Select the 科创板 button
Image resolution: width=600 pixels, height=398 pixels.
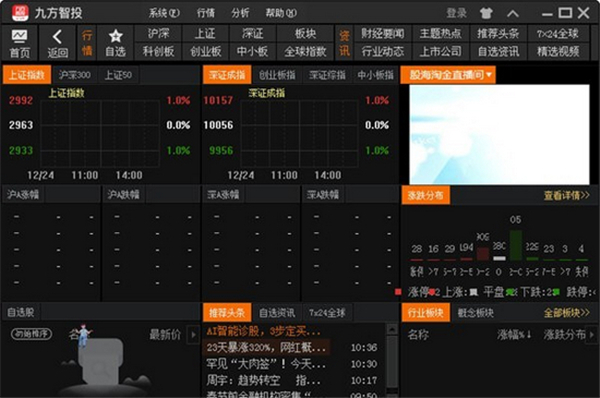(158, 51)
